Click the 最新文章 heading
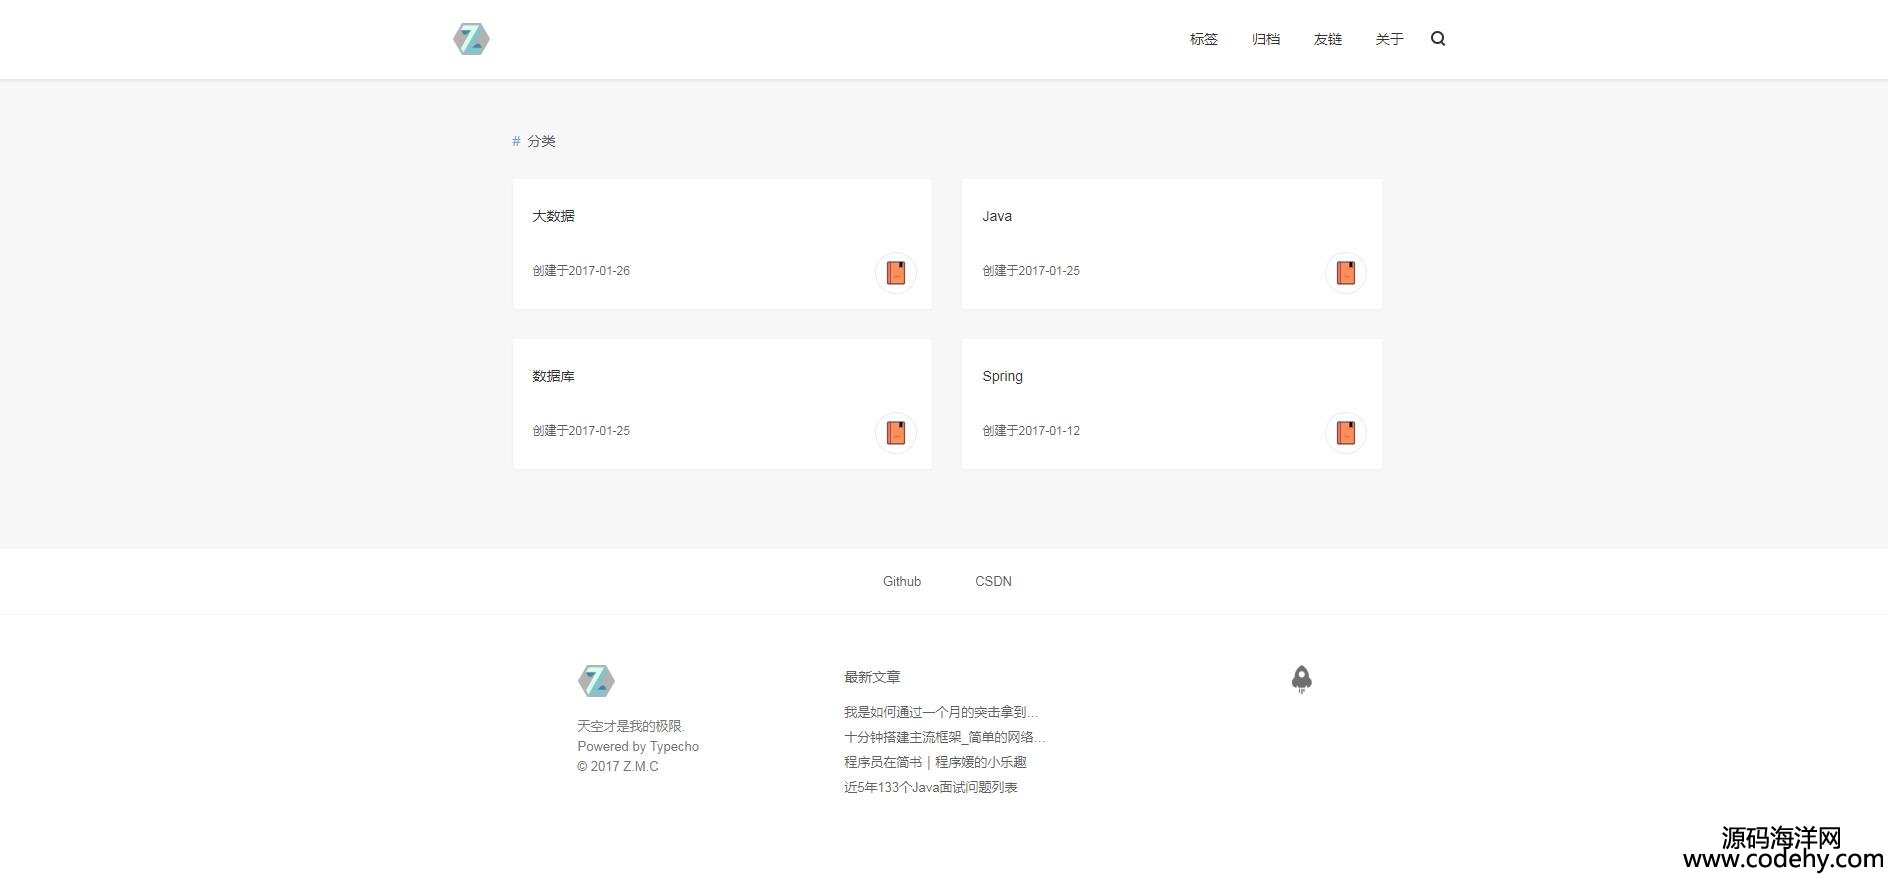This screenshot has height=879, width=1888. coord(872,677)
